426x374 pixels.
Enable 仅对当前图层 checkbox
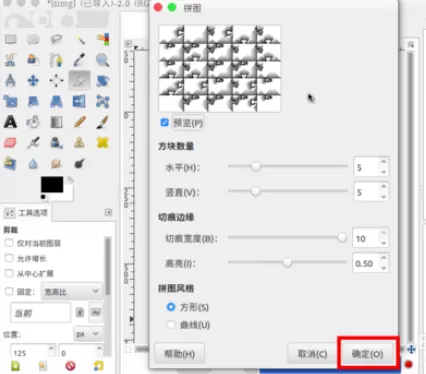pyautogui.click(x=9, y=243)
